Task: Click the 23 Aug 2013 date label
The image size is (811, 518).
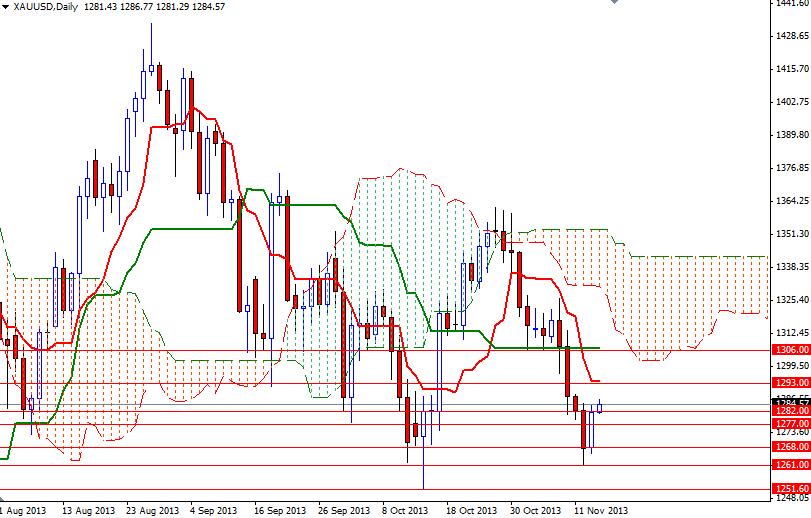Action: point(152,511)
